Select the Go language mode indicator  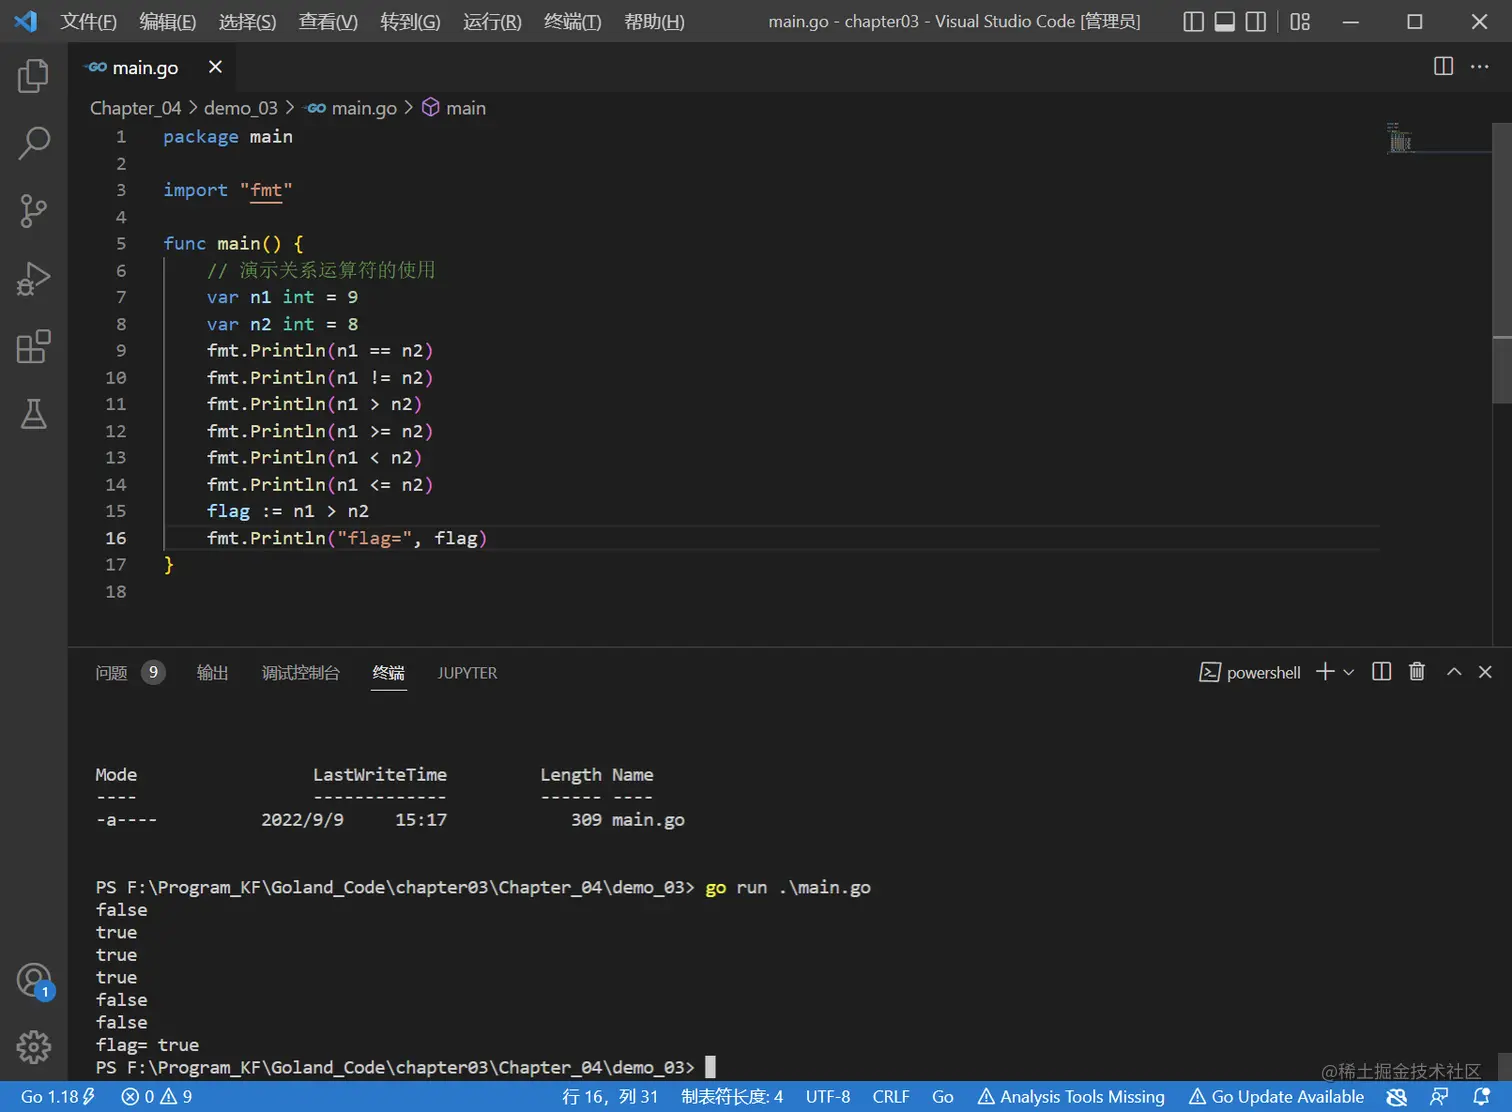pyautogui.click(x=942, y=1097)
